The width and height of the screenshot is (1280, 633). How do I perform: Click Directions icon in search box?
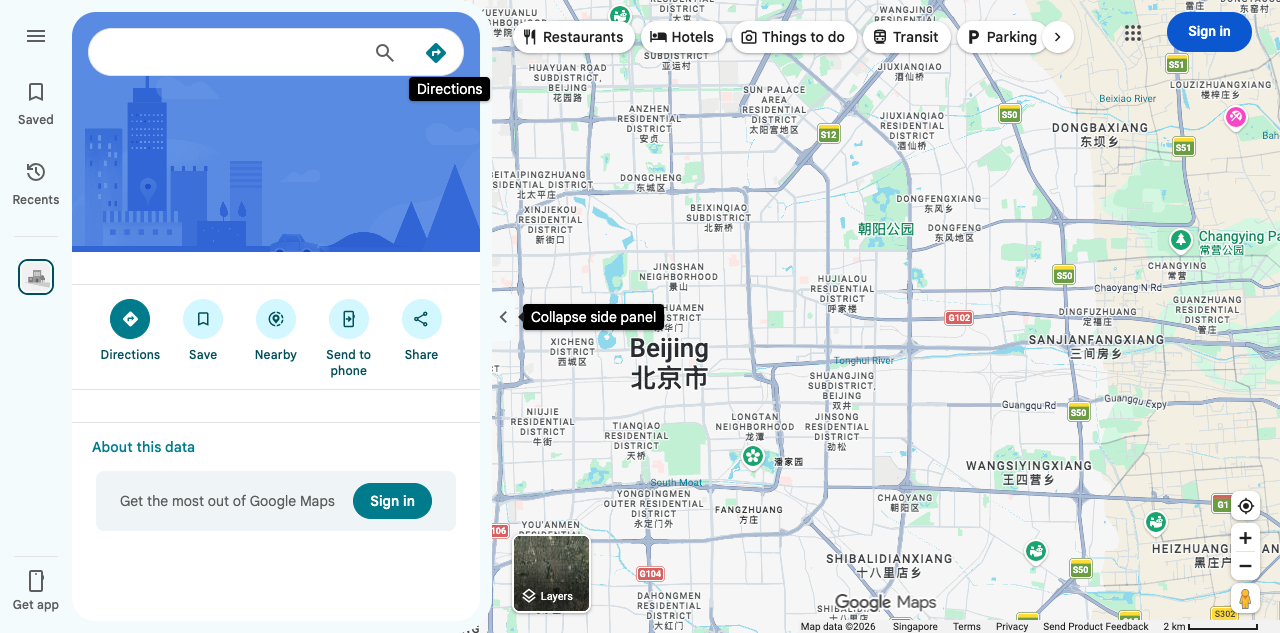[435, 53]
